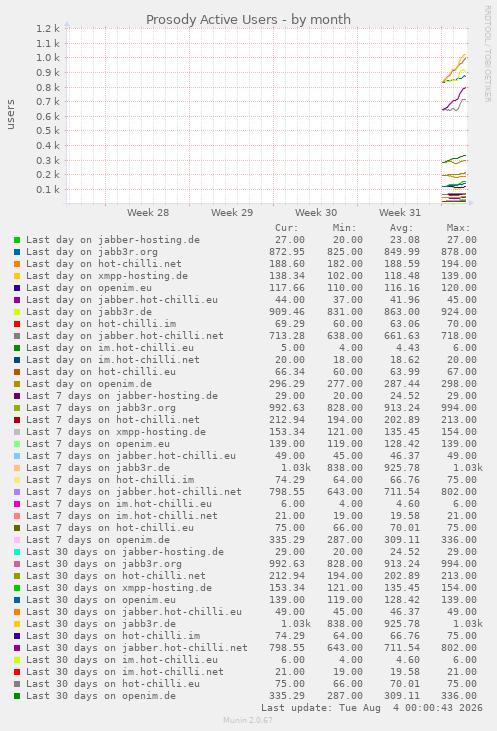Click the orange swatch for 'Last day on hot-chilli.net'
This screenshot has width=497, height=731.
17,264
